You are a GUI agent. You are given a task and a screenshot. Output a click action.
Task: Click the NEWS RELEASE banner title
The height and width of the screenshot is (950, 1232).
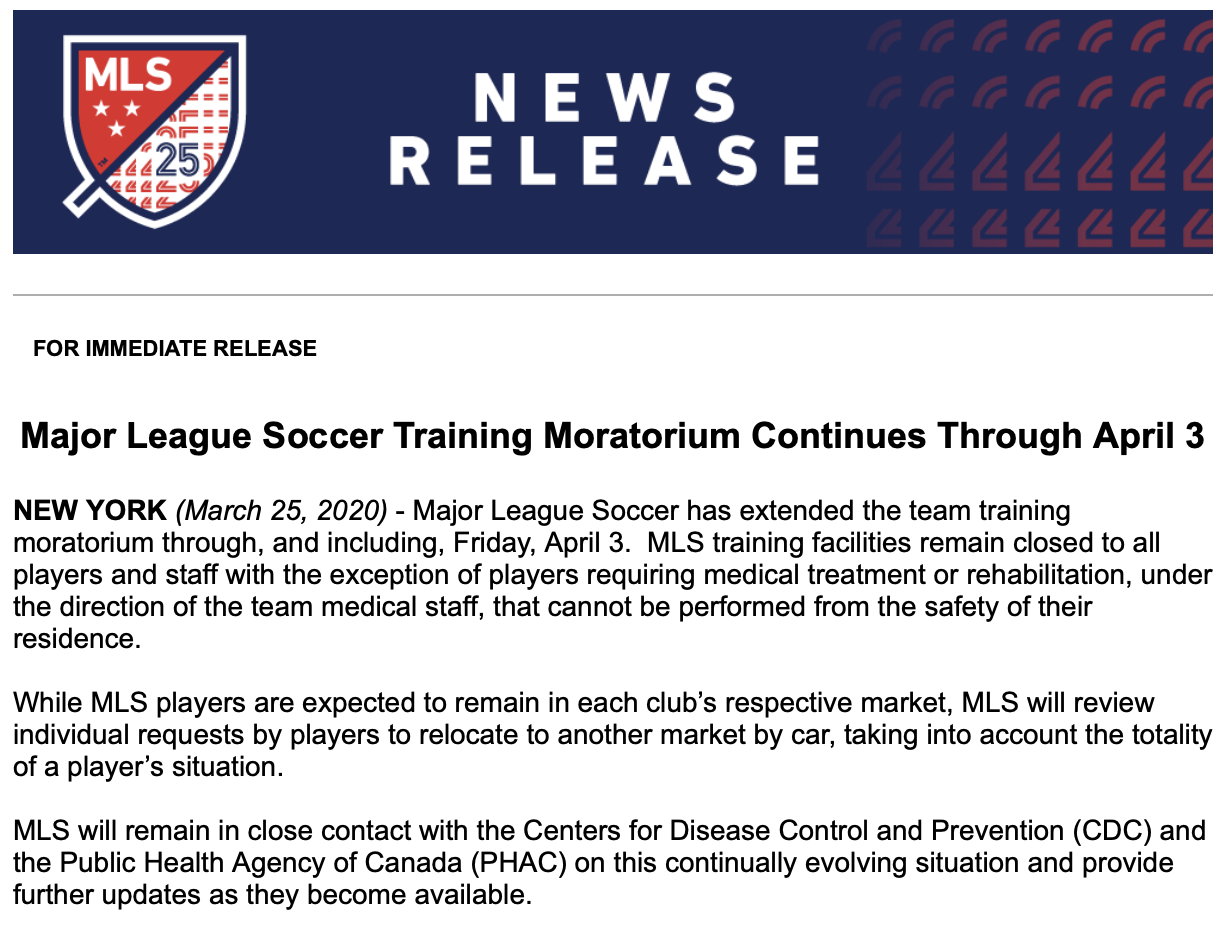[604, 132]
